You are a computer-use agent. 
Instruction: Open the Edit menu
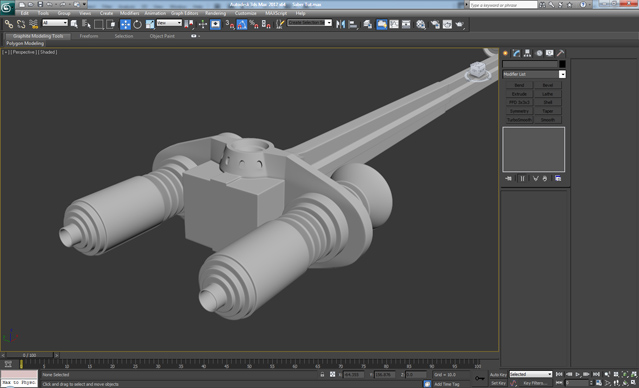(25, 13)
